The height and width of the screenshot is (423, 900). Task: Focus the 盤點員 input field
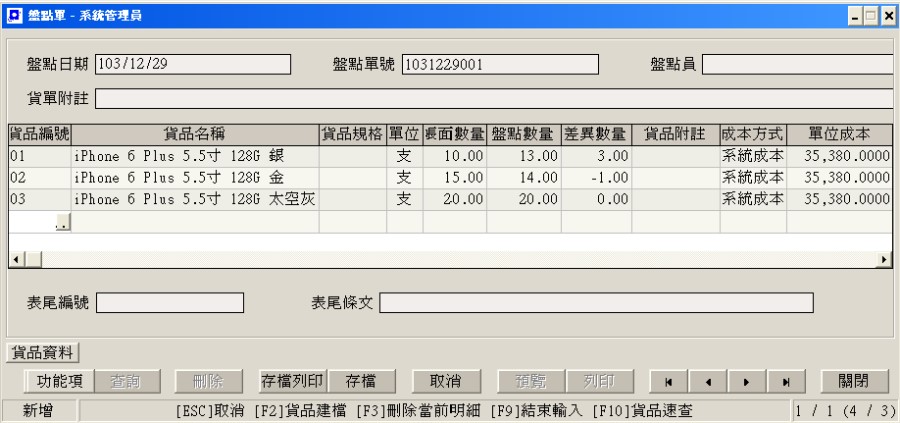coord(798,64)
